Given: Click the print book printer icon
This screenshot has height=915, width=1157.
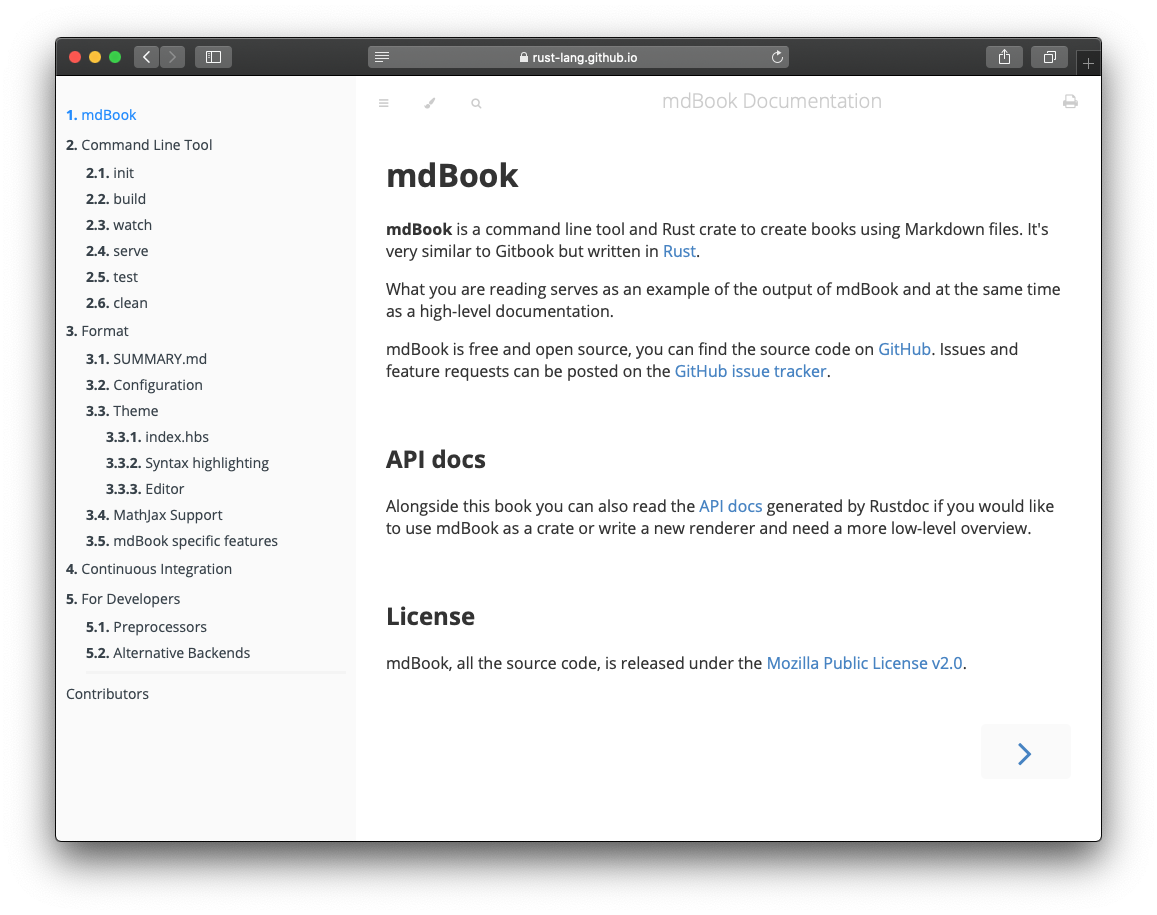Looking at the screenshot, I should click(x=1070, y=102).
